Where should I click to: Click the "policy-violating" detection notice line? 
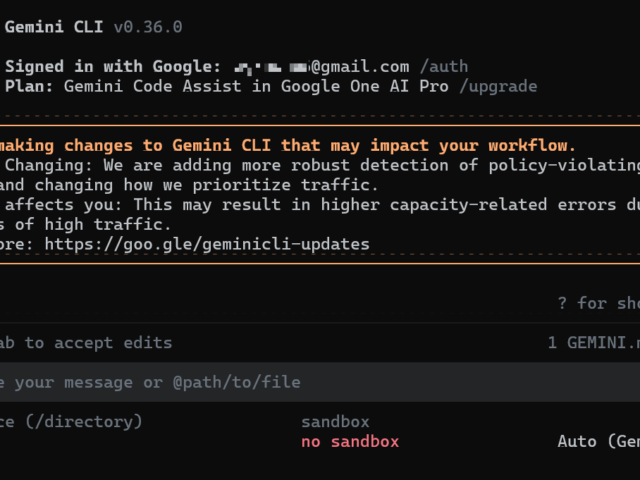320,165
